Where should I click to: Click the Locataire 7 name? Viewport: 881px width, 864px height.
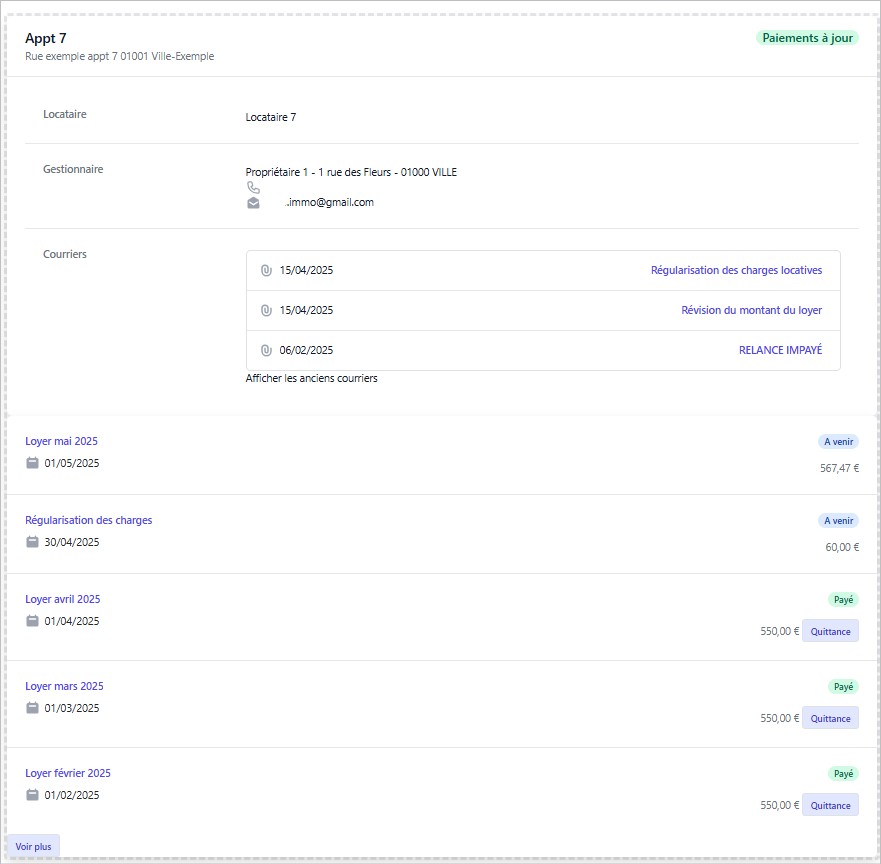tap(271, 117)
